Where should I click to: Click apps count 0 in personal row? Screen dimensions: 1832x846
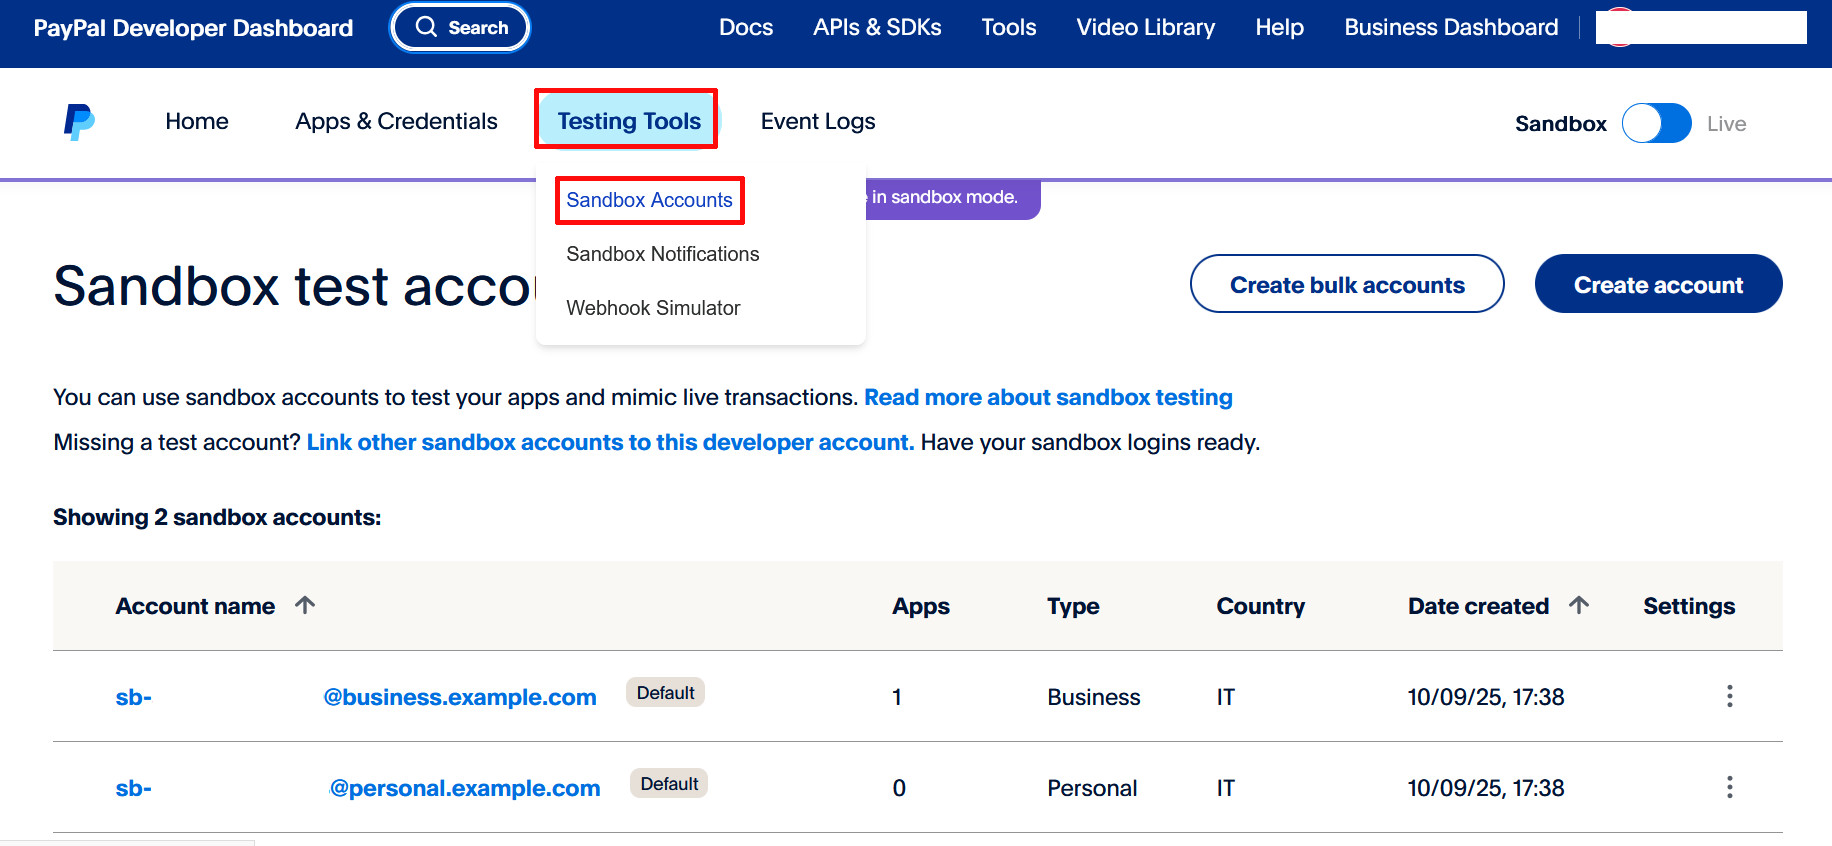[899, 788]
